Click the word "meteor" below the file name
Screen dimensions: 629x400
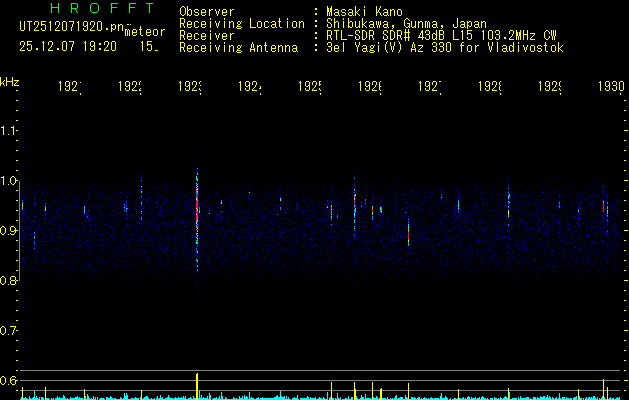145,32
